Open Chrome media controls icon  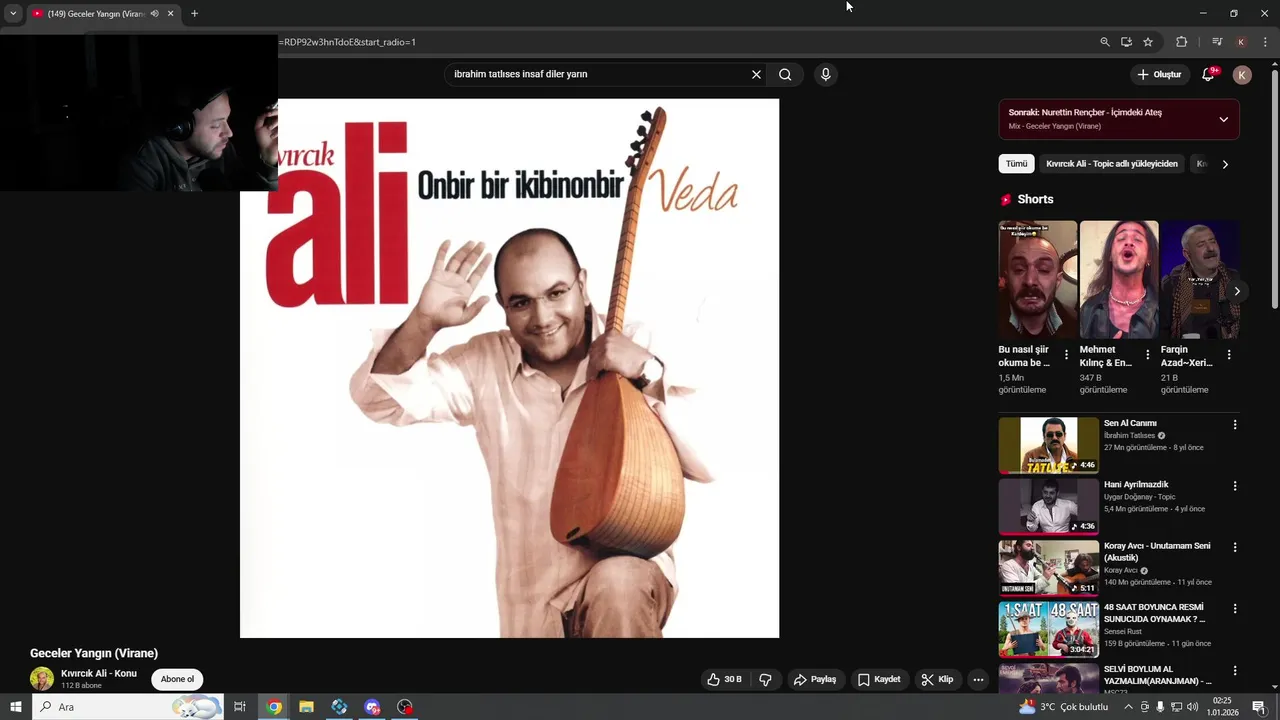pyautogui.click(x=1217, y=42)
